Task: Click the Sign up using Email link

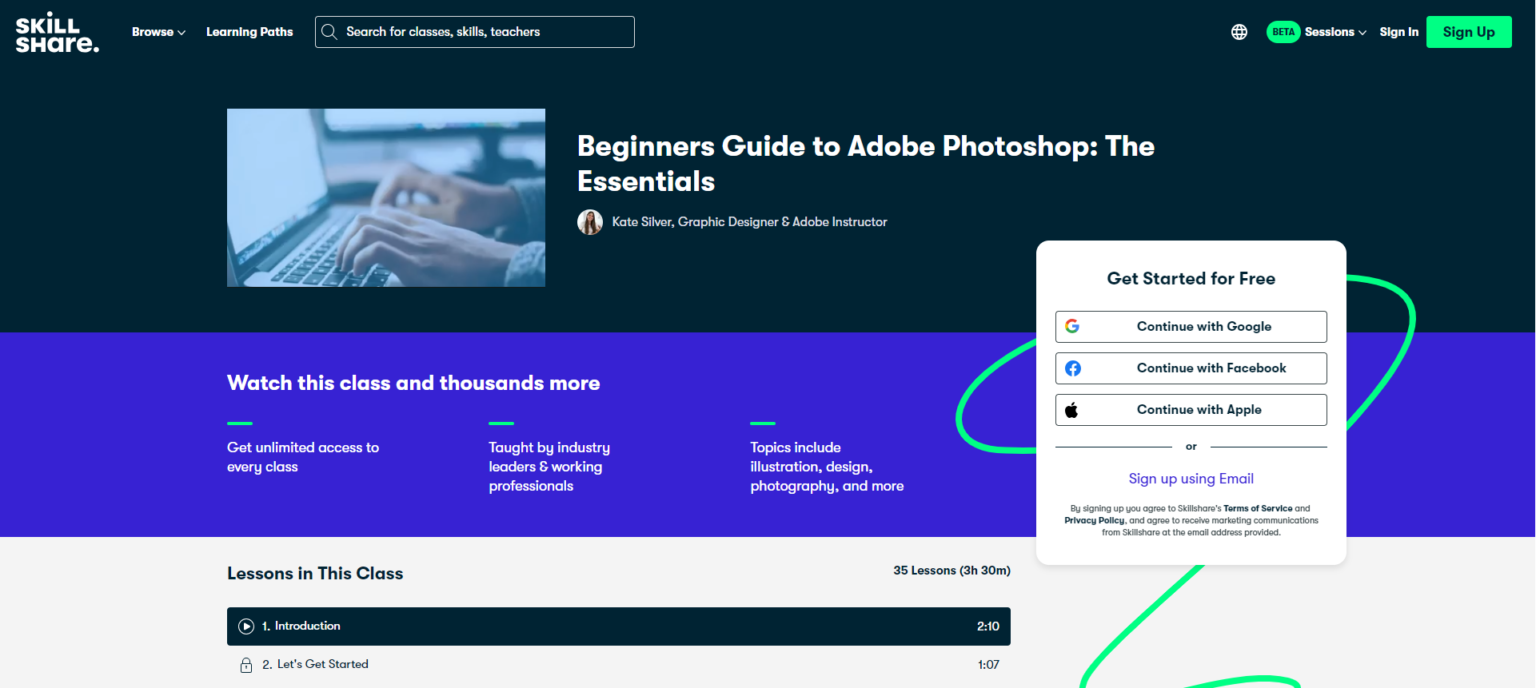Action: [x=1190, y=478]
